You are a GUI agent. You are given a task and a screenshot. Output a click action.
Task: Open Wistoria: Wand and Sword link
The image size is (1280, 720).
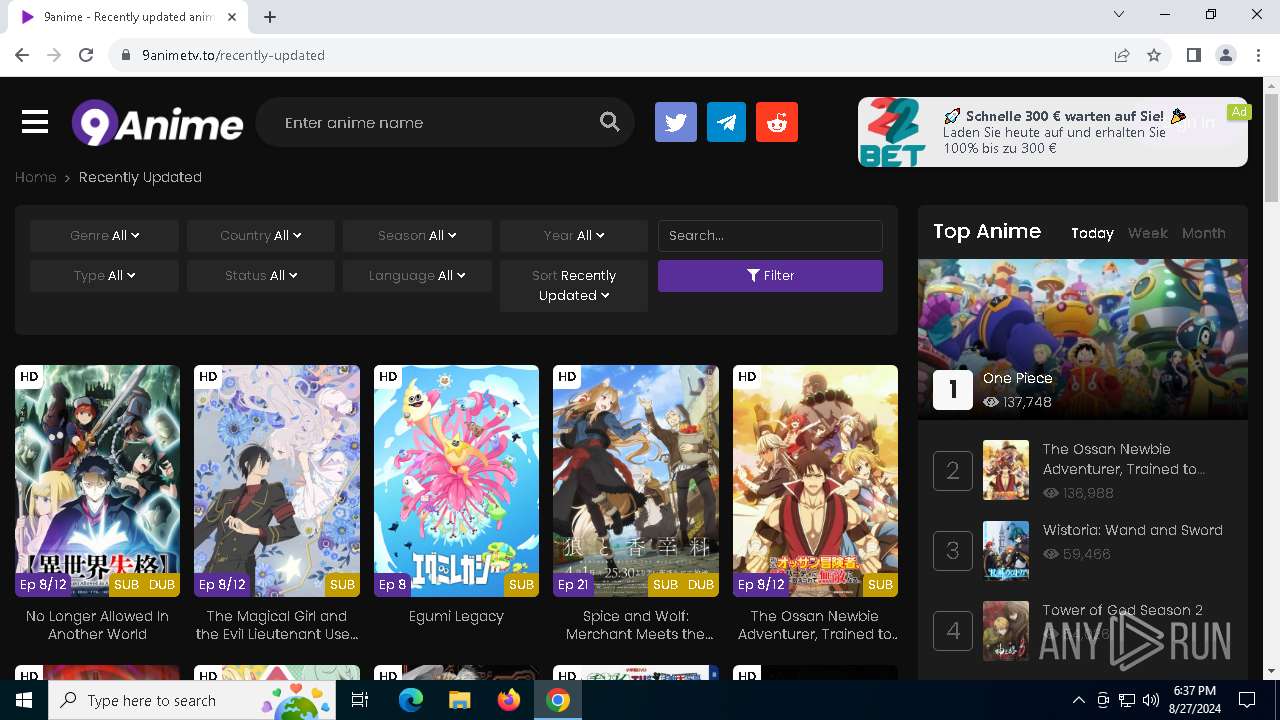[x=1132, y=530]
